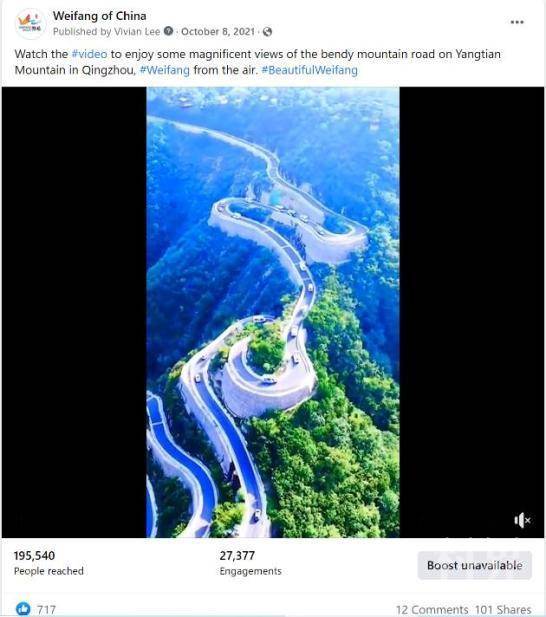Open the #video hashtag link
Screen dimensions: 546x617
pos(89,54)
